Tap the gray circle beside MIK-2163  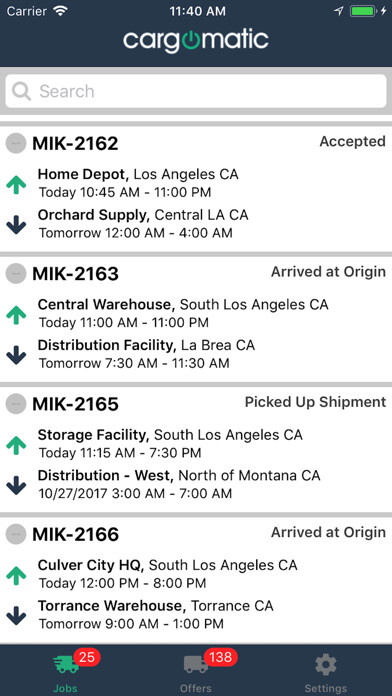pos(16,273)
